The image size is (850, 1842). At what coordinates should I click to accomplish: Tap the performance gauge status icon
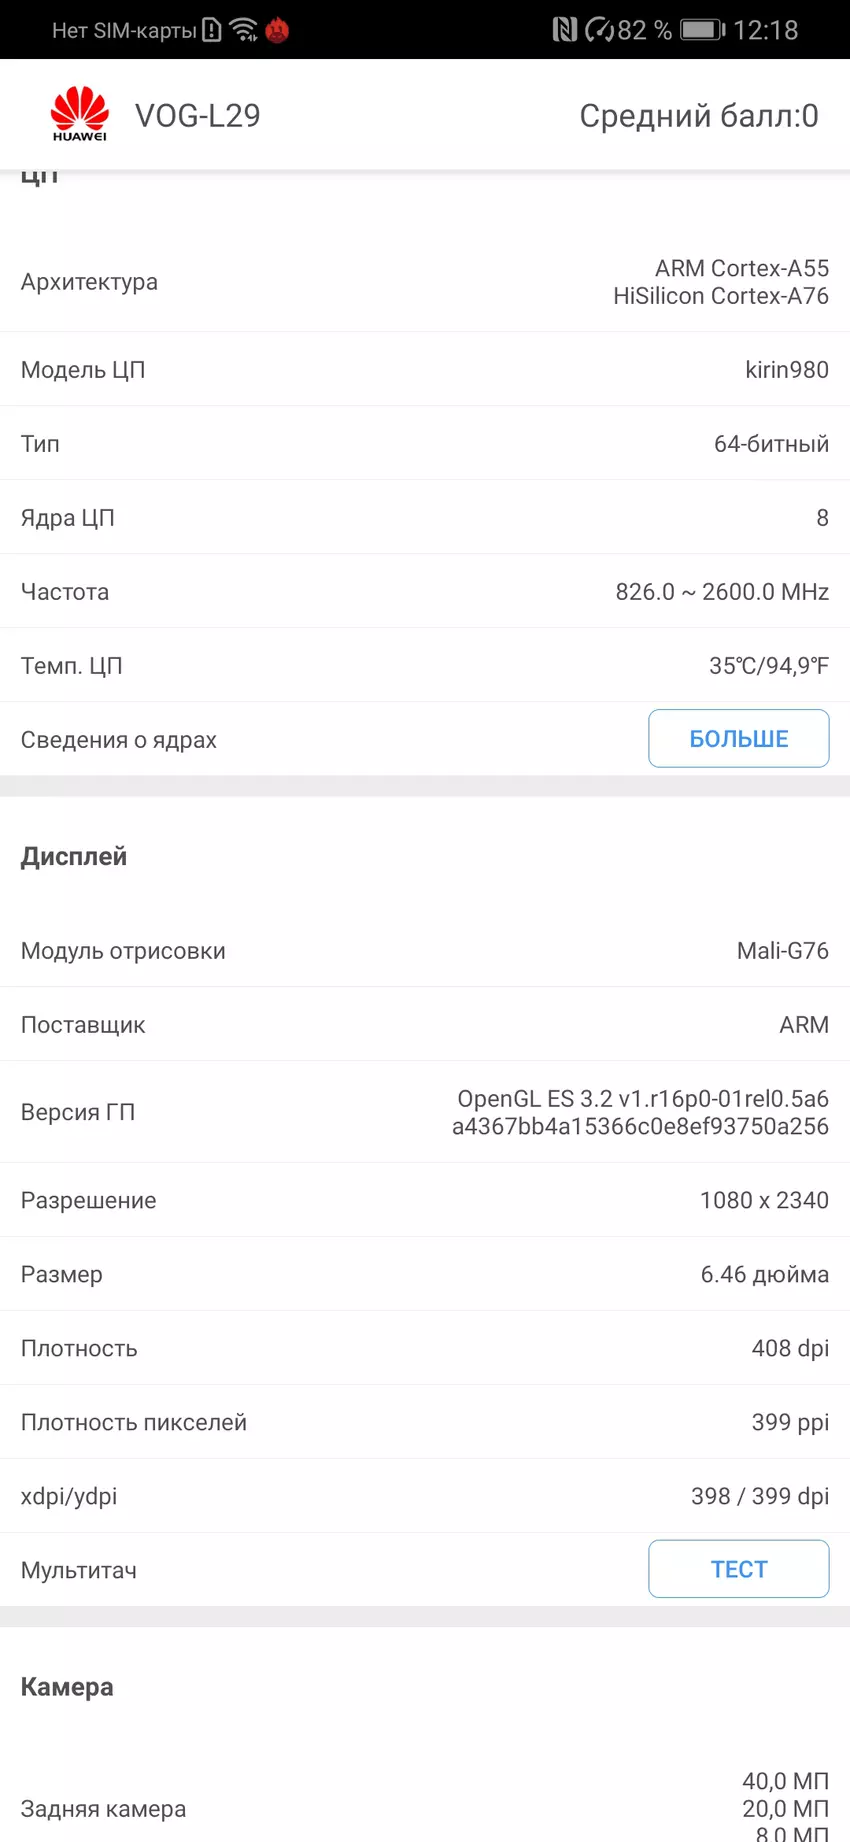(x=599, y=30)
